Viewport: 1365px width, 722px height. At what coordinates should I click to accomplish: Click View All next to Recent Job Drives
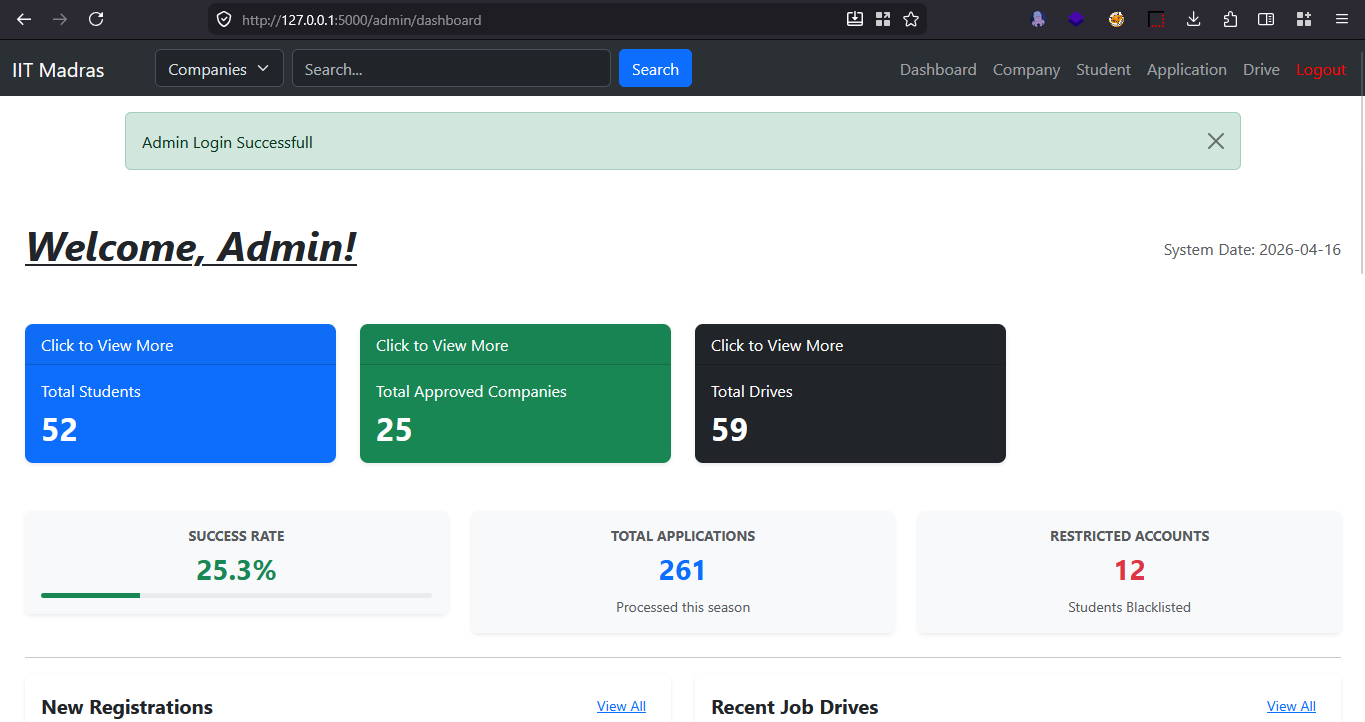click(1291, 706)
